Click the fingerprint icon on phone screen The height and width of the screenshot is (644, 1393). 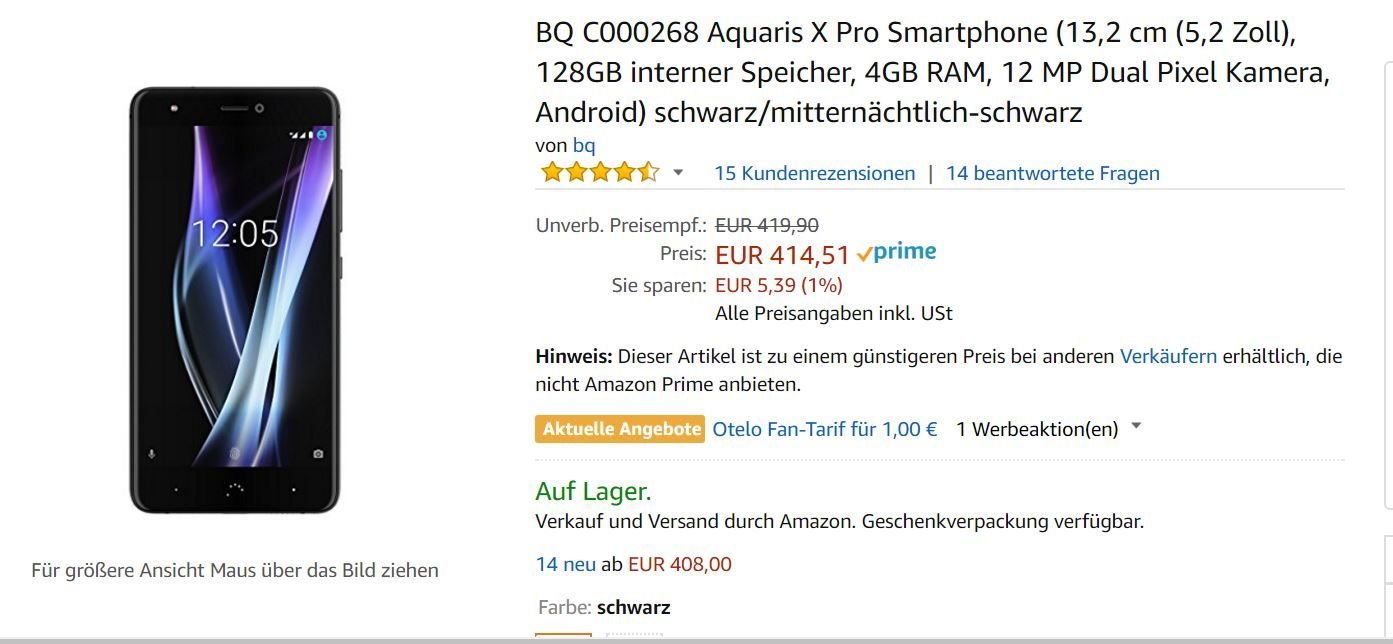pos(235,454)
